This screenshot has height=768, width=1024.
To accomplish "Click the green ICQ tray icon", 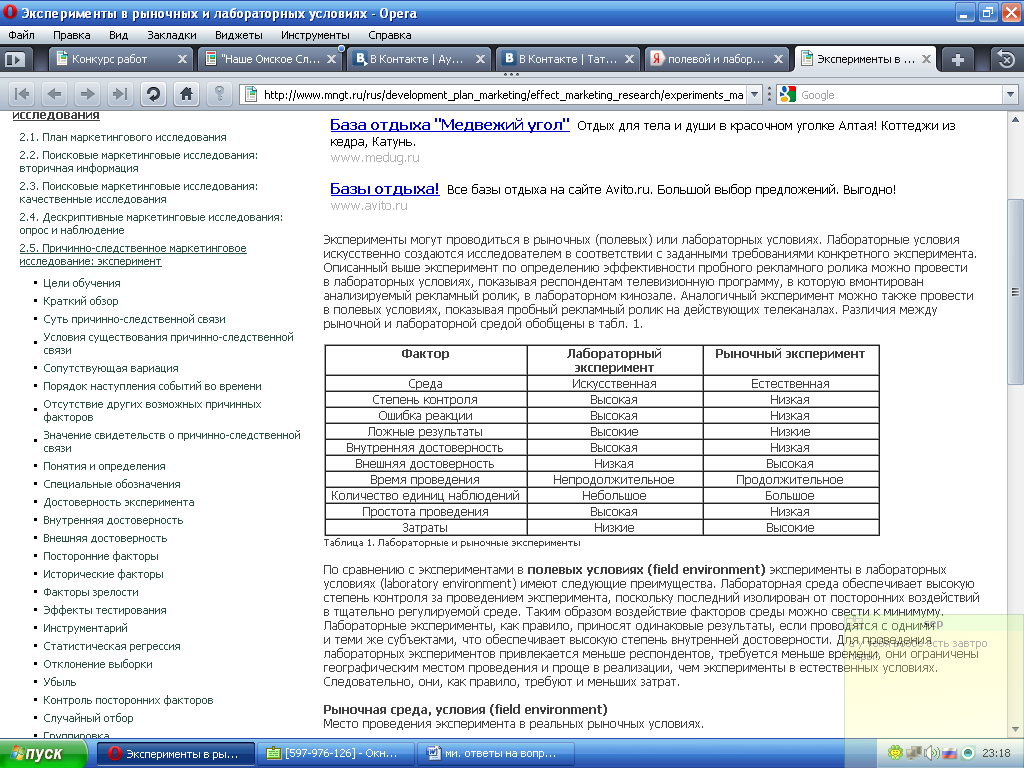I will click(x=895, y=753).
